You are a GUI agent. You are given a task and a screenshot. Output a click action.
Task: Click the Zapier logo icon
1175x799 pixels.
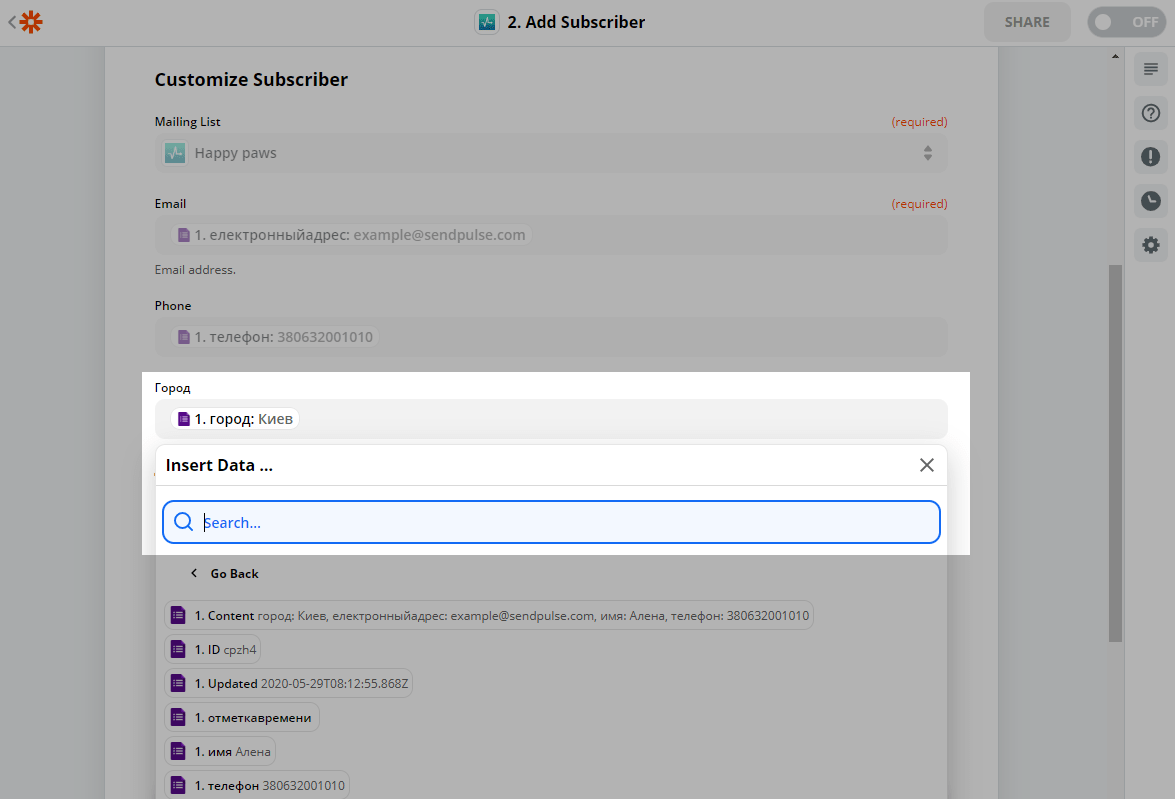pyautogui.click(x=32, y=21)
